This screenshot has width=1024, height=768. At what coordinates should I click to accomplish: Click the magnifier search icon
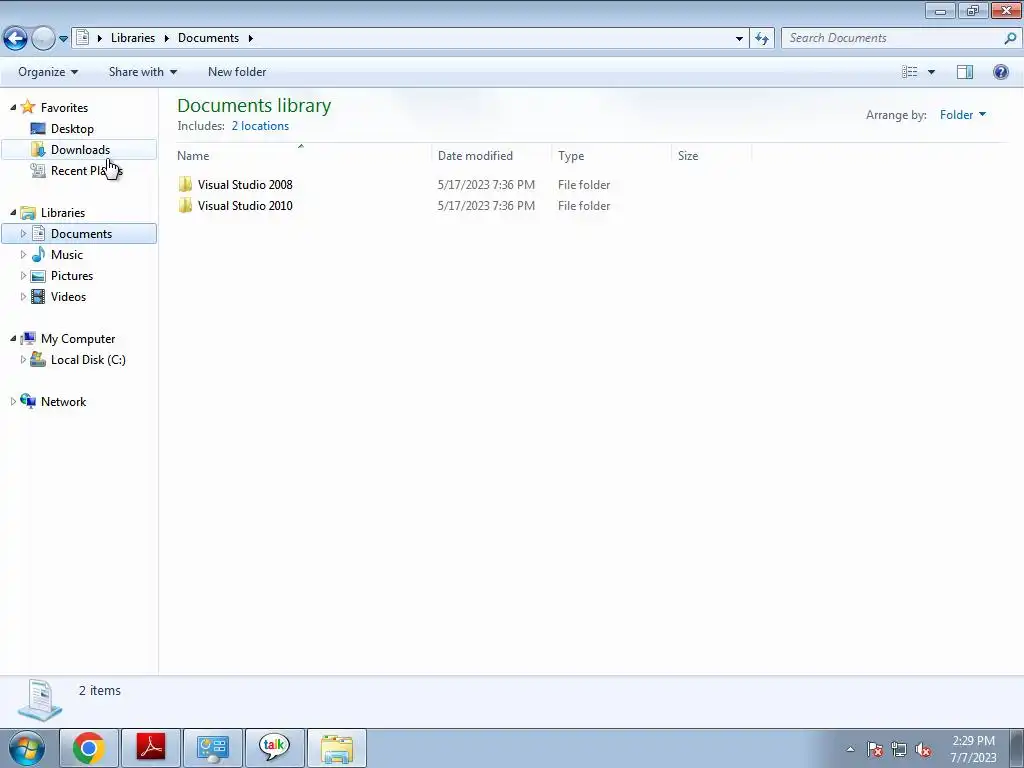pos(1010,38)
